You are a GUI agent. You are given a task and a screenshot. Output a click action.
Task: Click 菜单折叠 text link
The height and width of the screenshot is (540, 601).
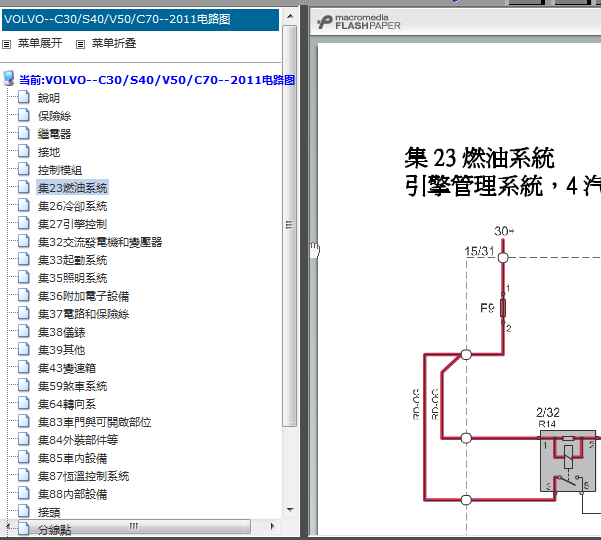click(114, 43)
